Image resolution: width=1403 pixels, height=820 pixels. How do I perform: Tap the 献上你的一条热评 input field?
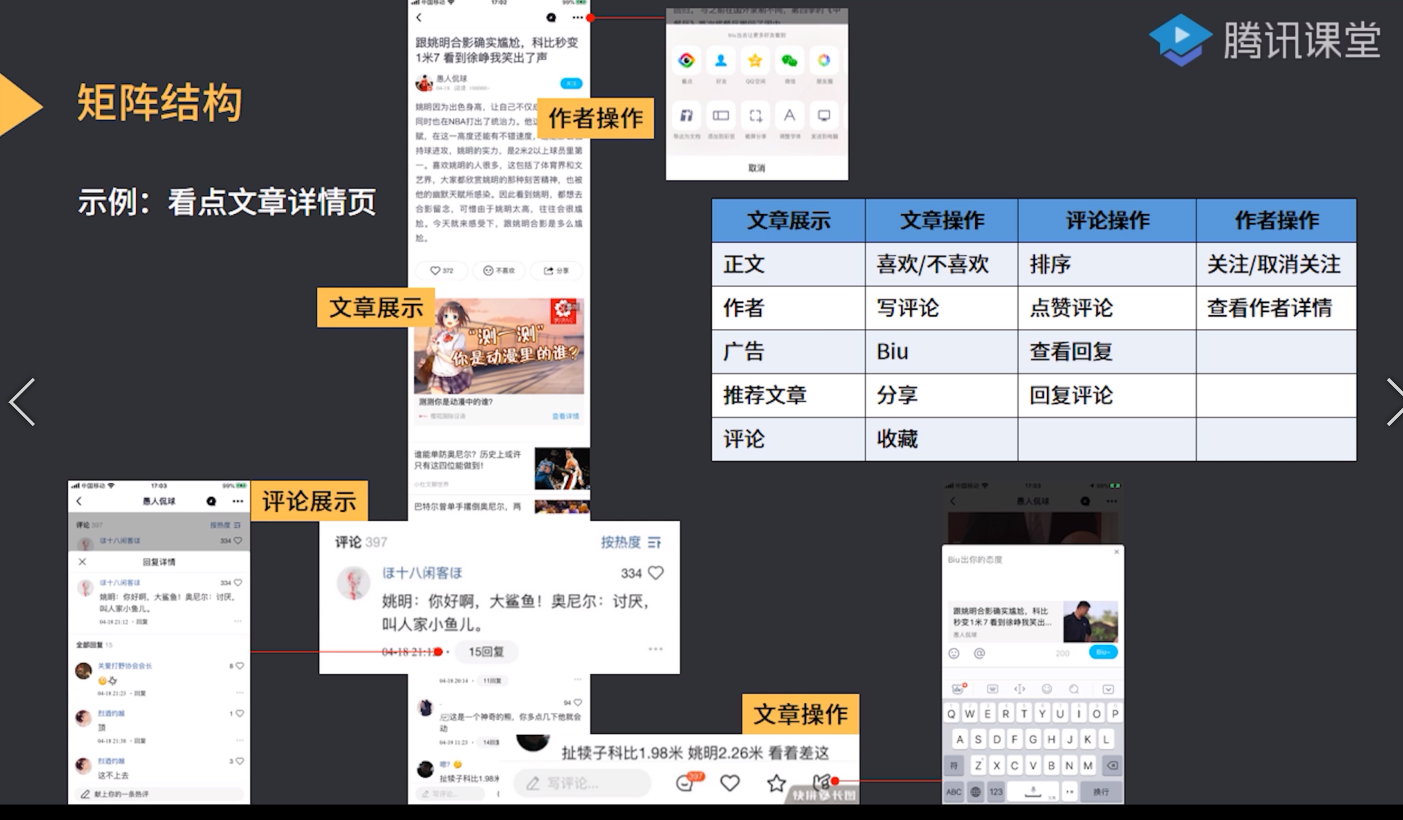[x=160, y=794]
